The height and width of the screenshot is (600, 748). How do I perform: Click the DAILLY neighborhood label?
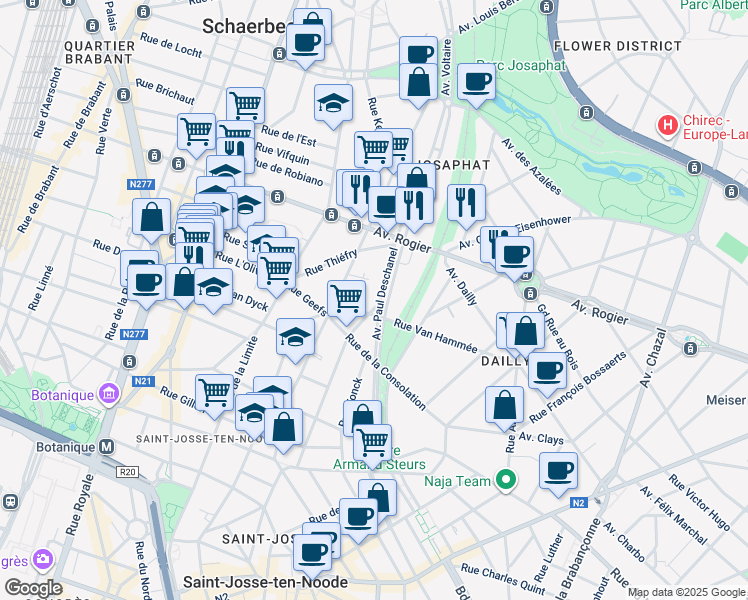click(504, 361)
